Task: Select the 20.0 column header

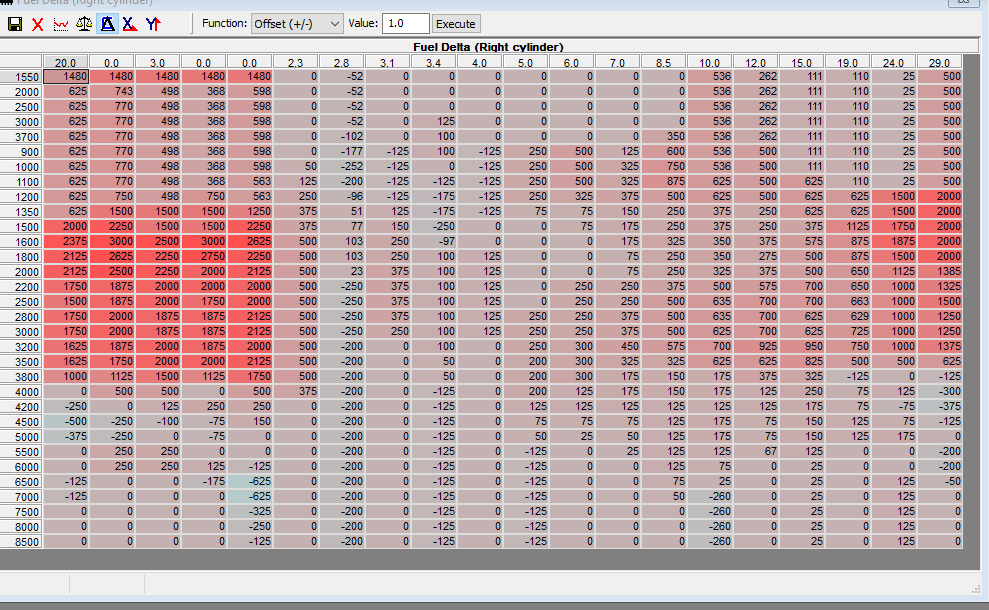Action: tap(66, 62)
